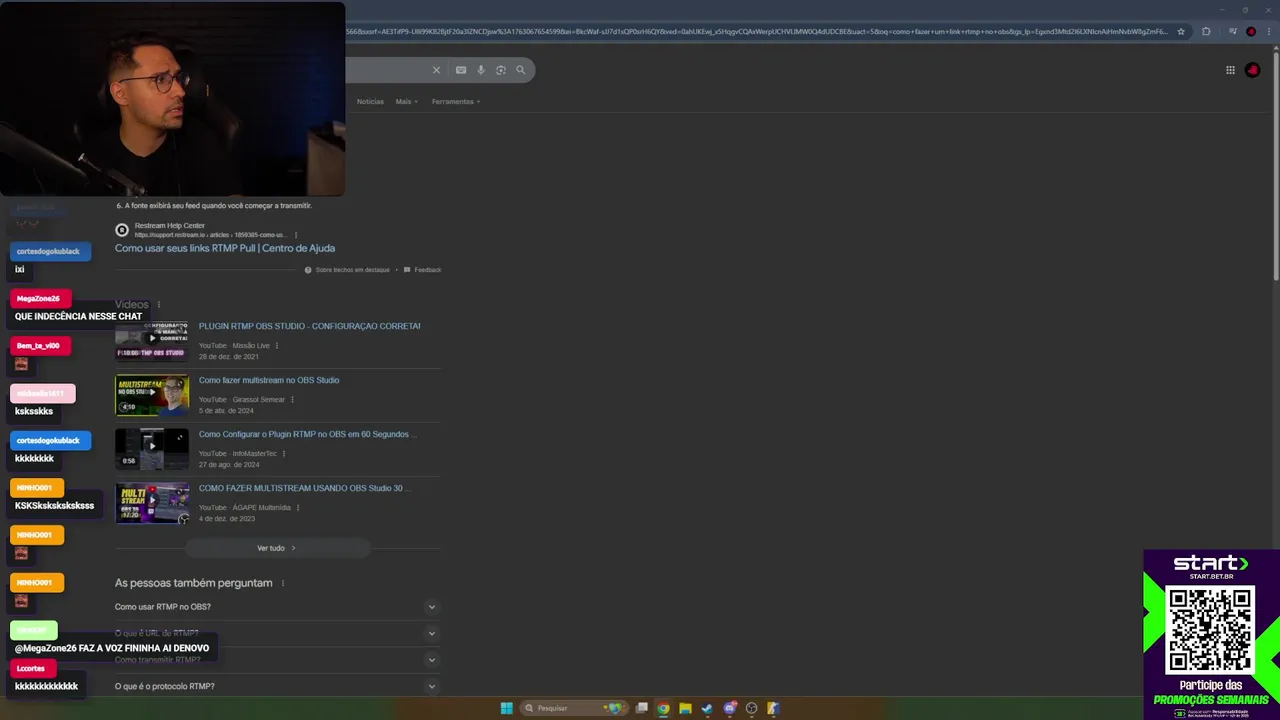The image size is (1280, 720).
Task: Click the date 27 de ago. de 2024
Action: click(x=229, y=465)
